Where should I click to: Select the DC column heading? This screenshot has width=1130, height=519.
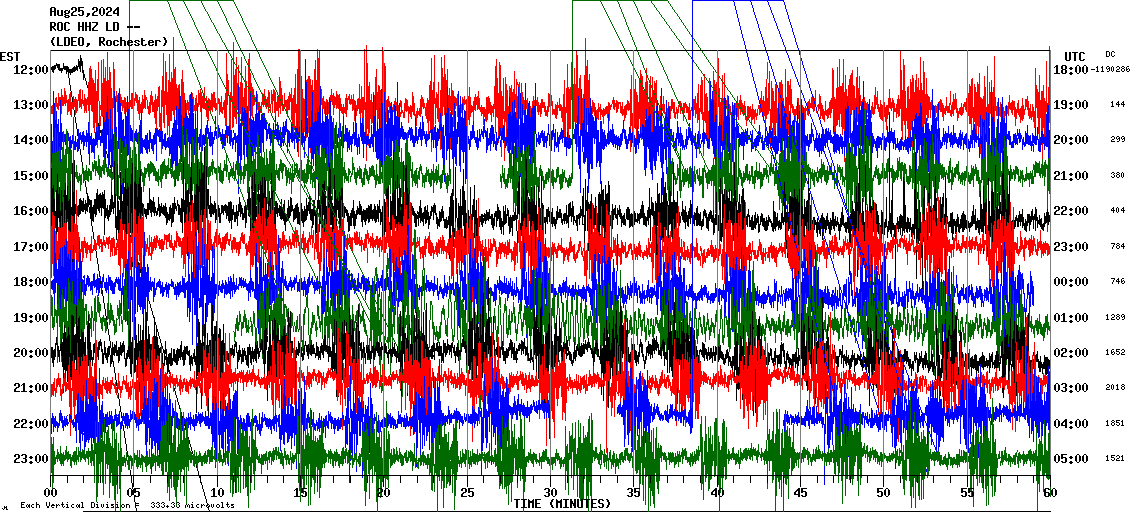(1110, 54)
